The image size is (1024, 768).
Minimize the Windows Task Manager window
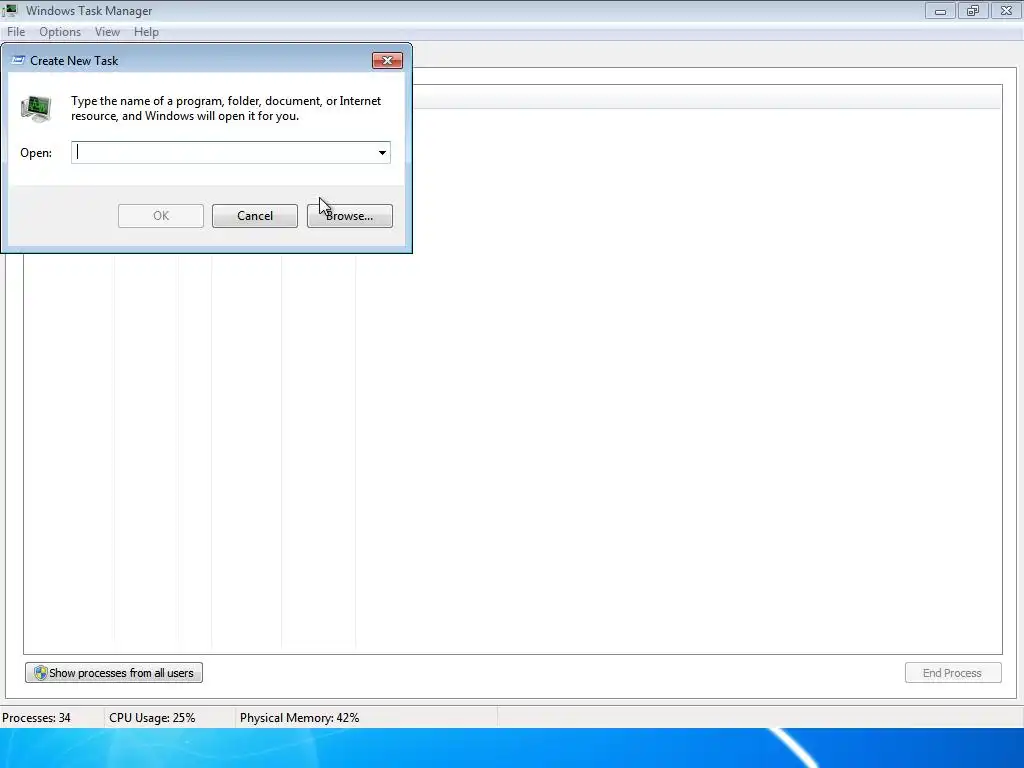(940, 10)
